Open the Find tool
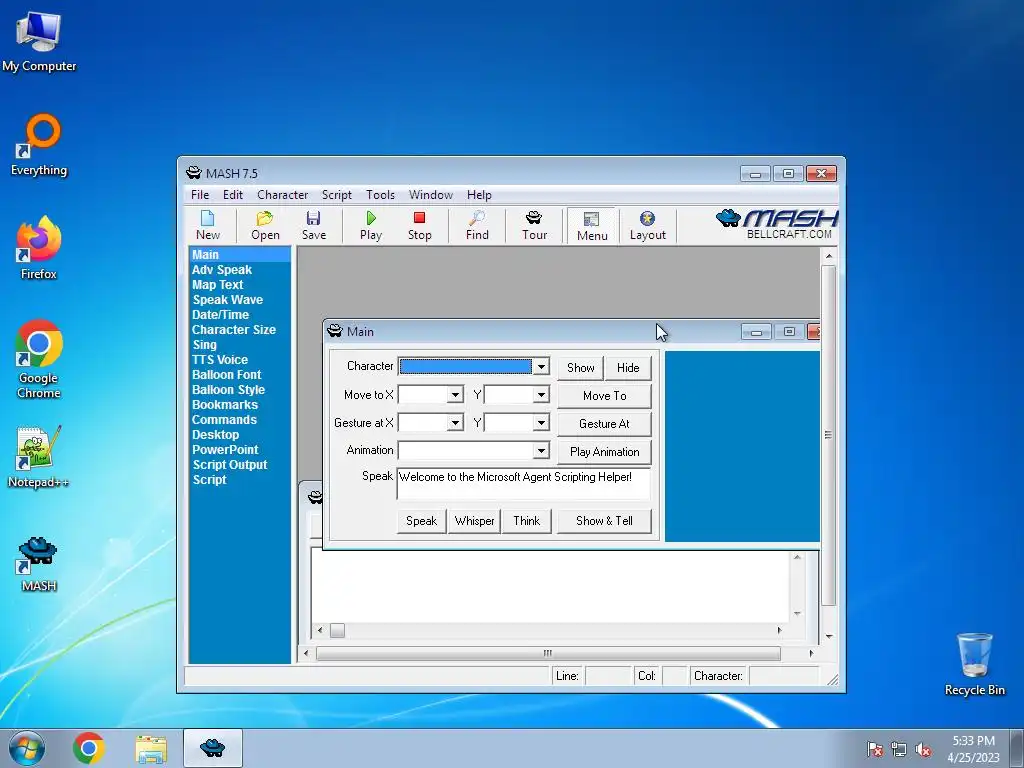1024x768 pixels. click(477, 226)
